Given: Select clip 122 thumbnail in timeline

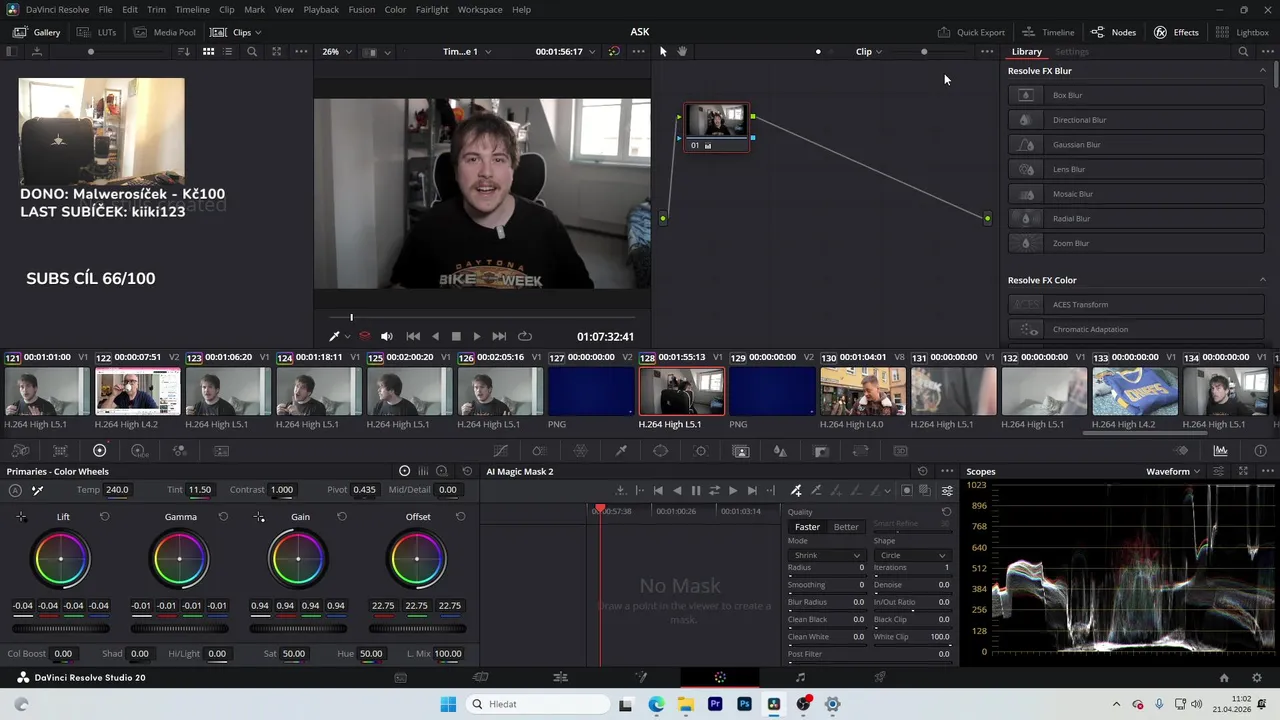Looking at the screenshot, I should [x=138, y=391].
